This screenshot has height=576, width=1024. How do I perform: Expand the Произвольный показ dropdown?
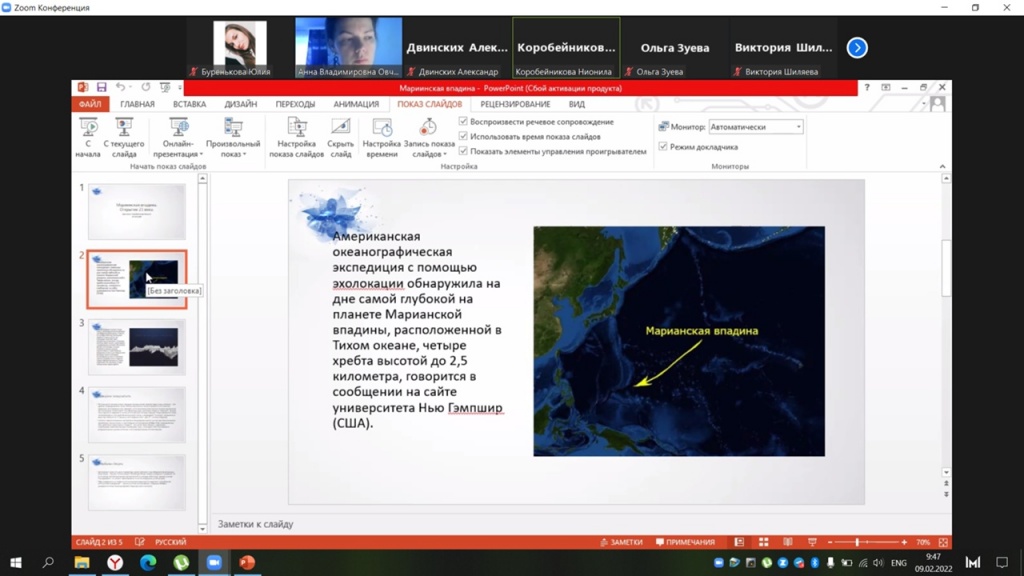click(233, 149)
